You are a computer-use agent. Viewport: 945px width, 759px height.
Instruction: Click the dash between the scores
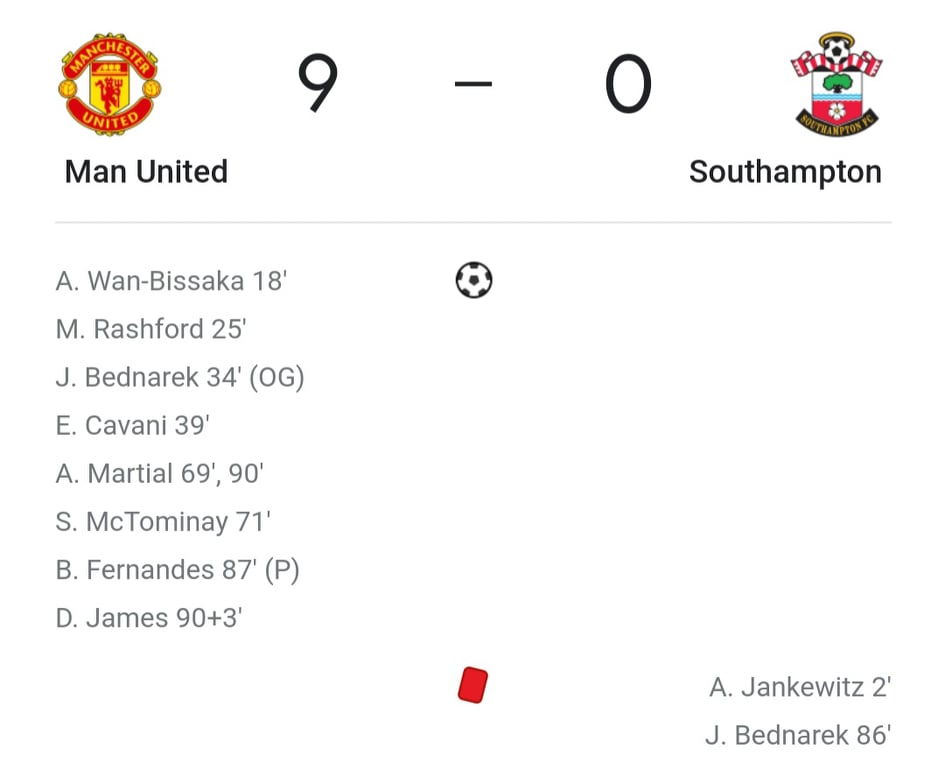tap(473, 84)
